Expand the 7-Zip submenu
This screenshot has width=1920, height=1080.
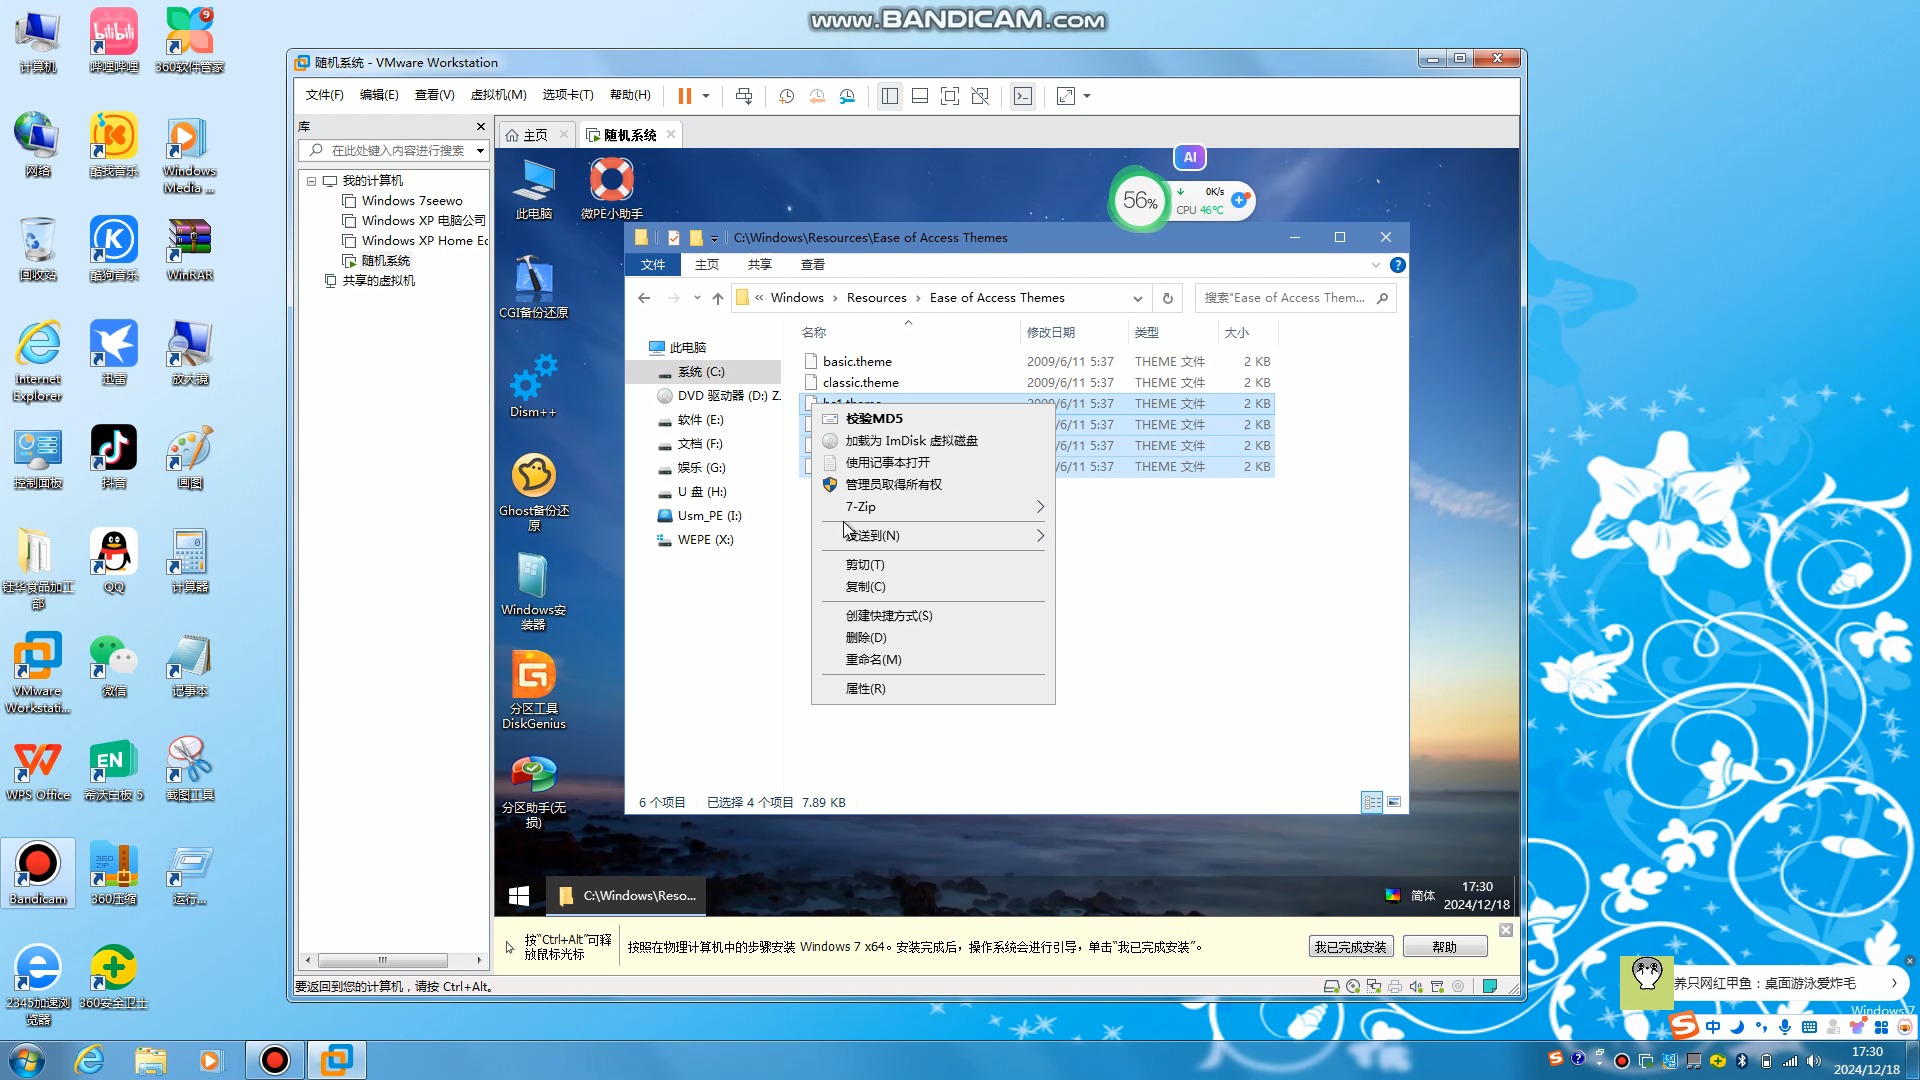coord(933,507)
